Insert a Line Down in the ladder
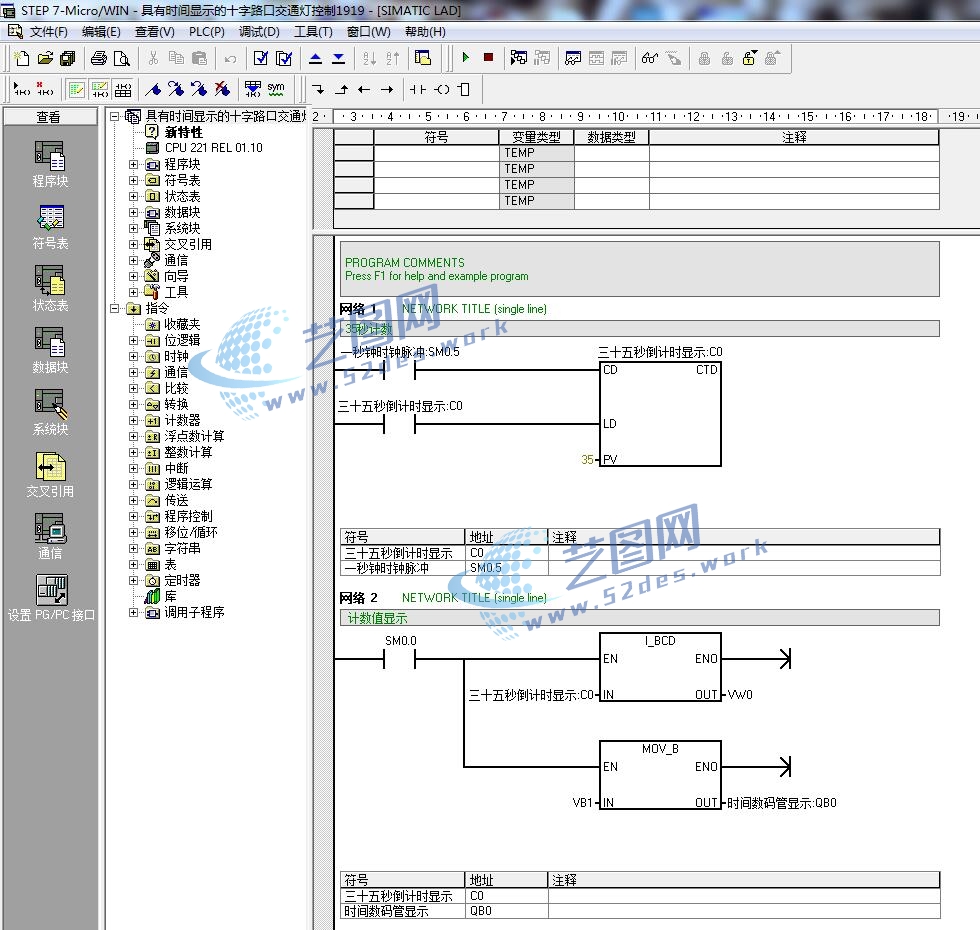Viewport: 980px width, 930px height. 319,90
